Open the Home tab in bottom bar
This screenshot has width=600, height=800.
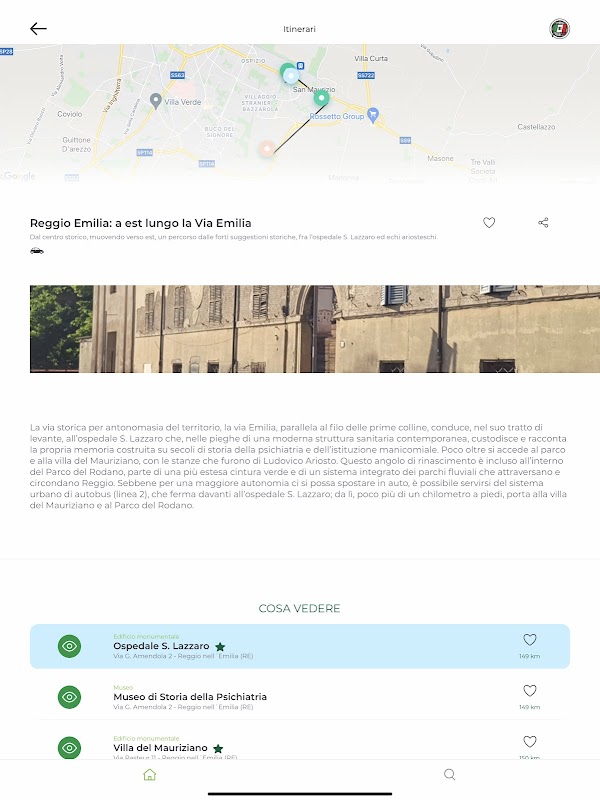pyautogui.click(x=149, y=774)
